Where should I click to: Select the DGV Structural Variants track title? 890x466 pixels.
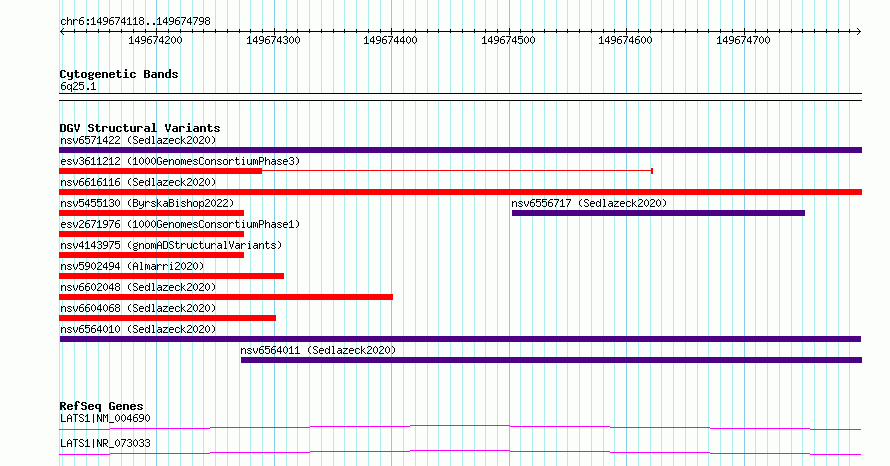(140, 128)
